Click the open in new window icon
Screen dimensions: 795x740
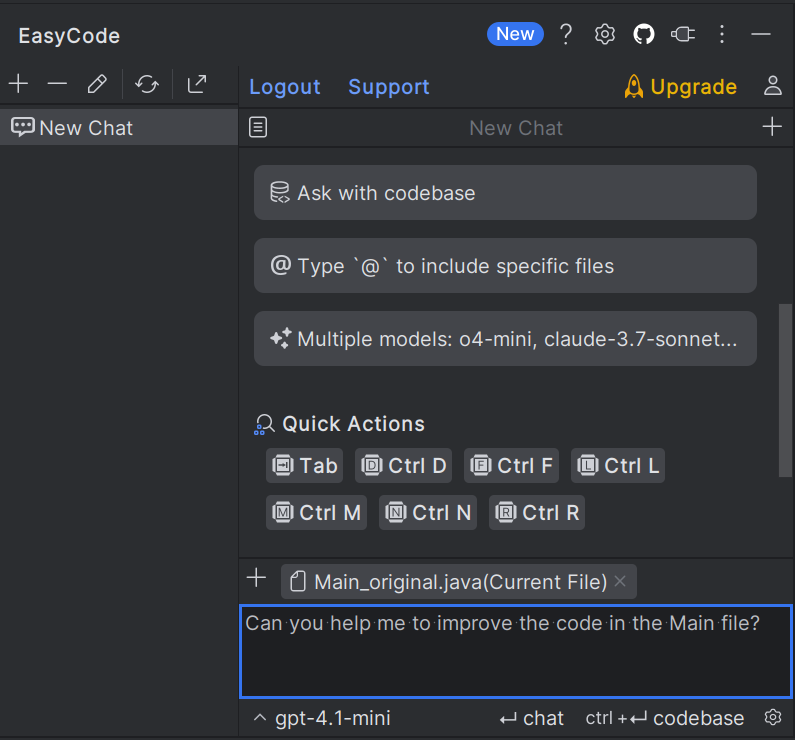[x=197, y=84]
